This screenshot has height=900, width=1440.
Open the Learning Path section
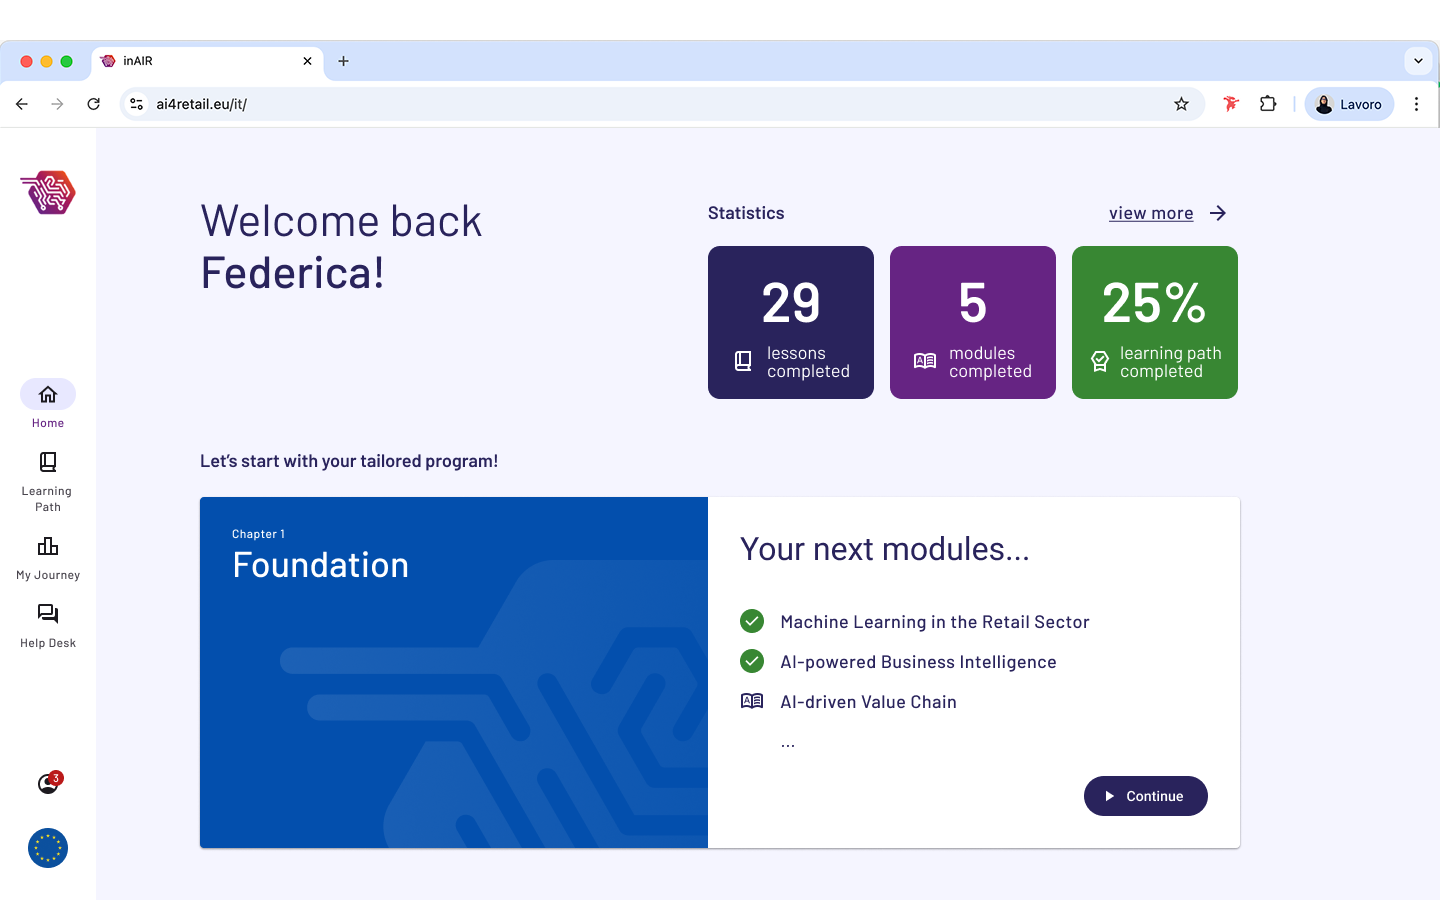[48, 482]
